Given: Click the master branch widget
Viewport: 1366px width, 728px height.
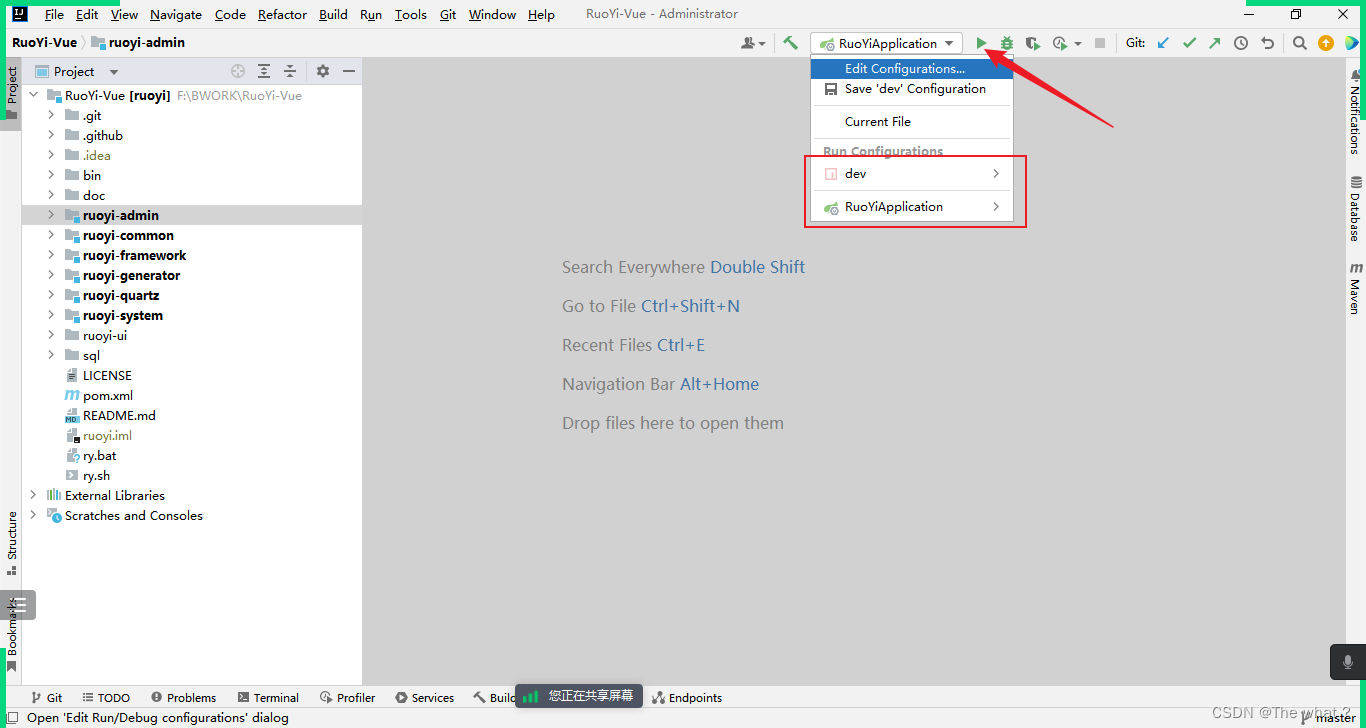Looking at the screenshot, I should tap(1328, 717).
